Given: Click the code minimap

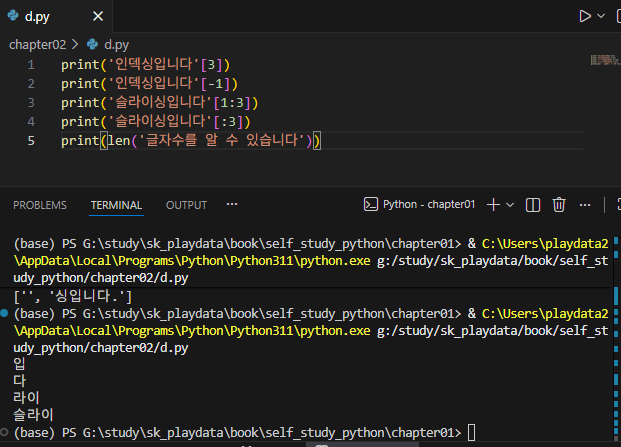Looking at the screenshot, I should click(x=605, y=60).
